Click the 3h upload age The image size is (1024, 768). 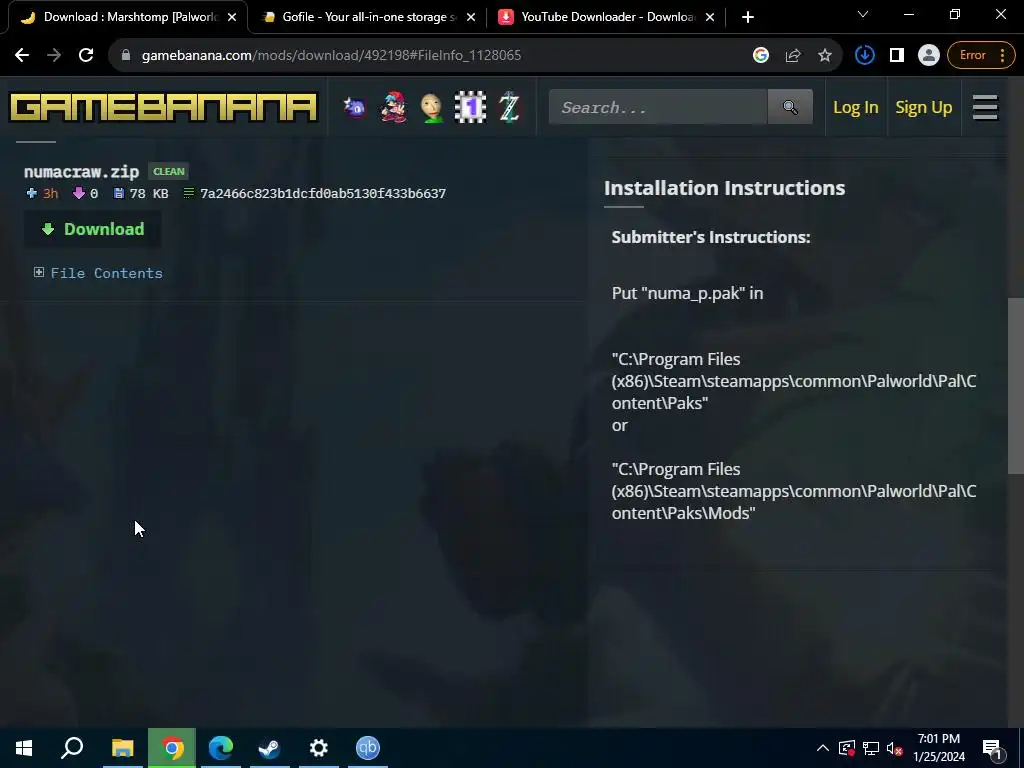(x=50, y=194)
